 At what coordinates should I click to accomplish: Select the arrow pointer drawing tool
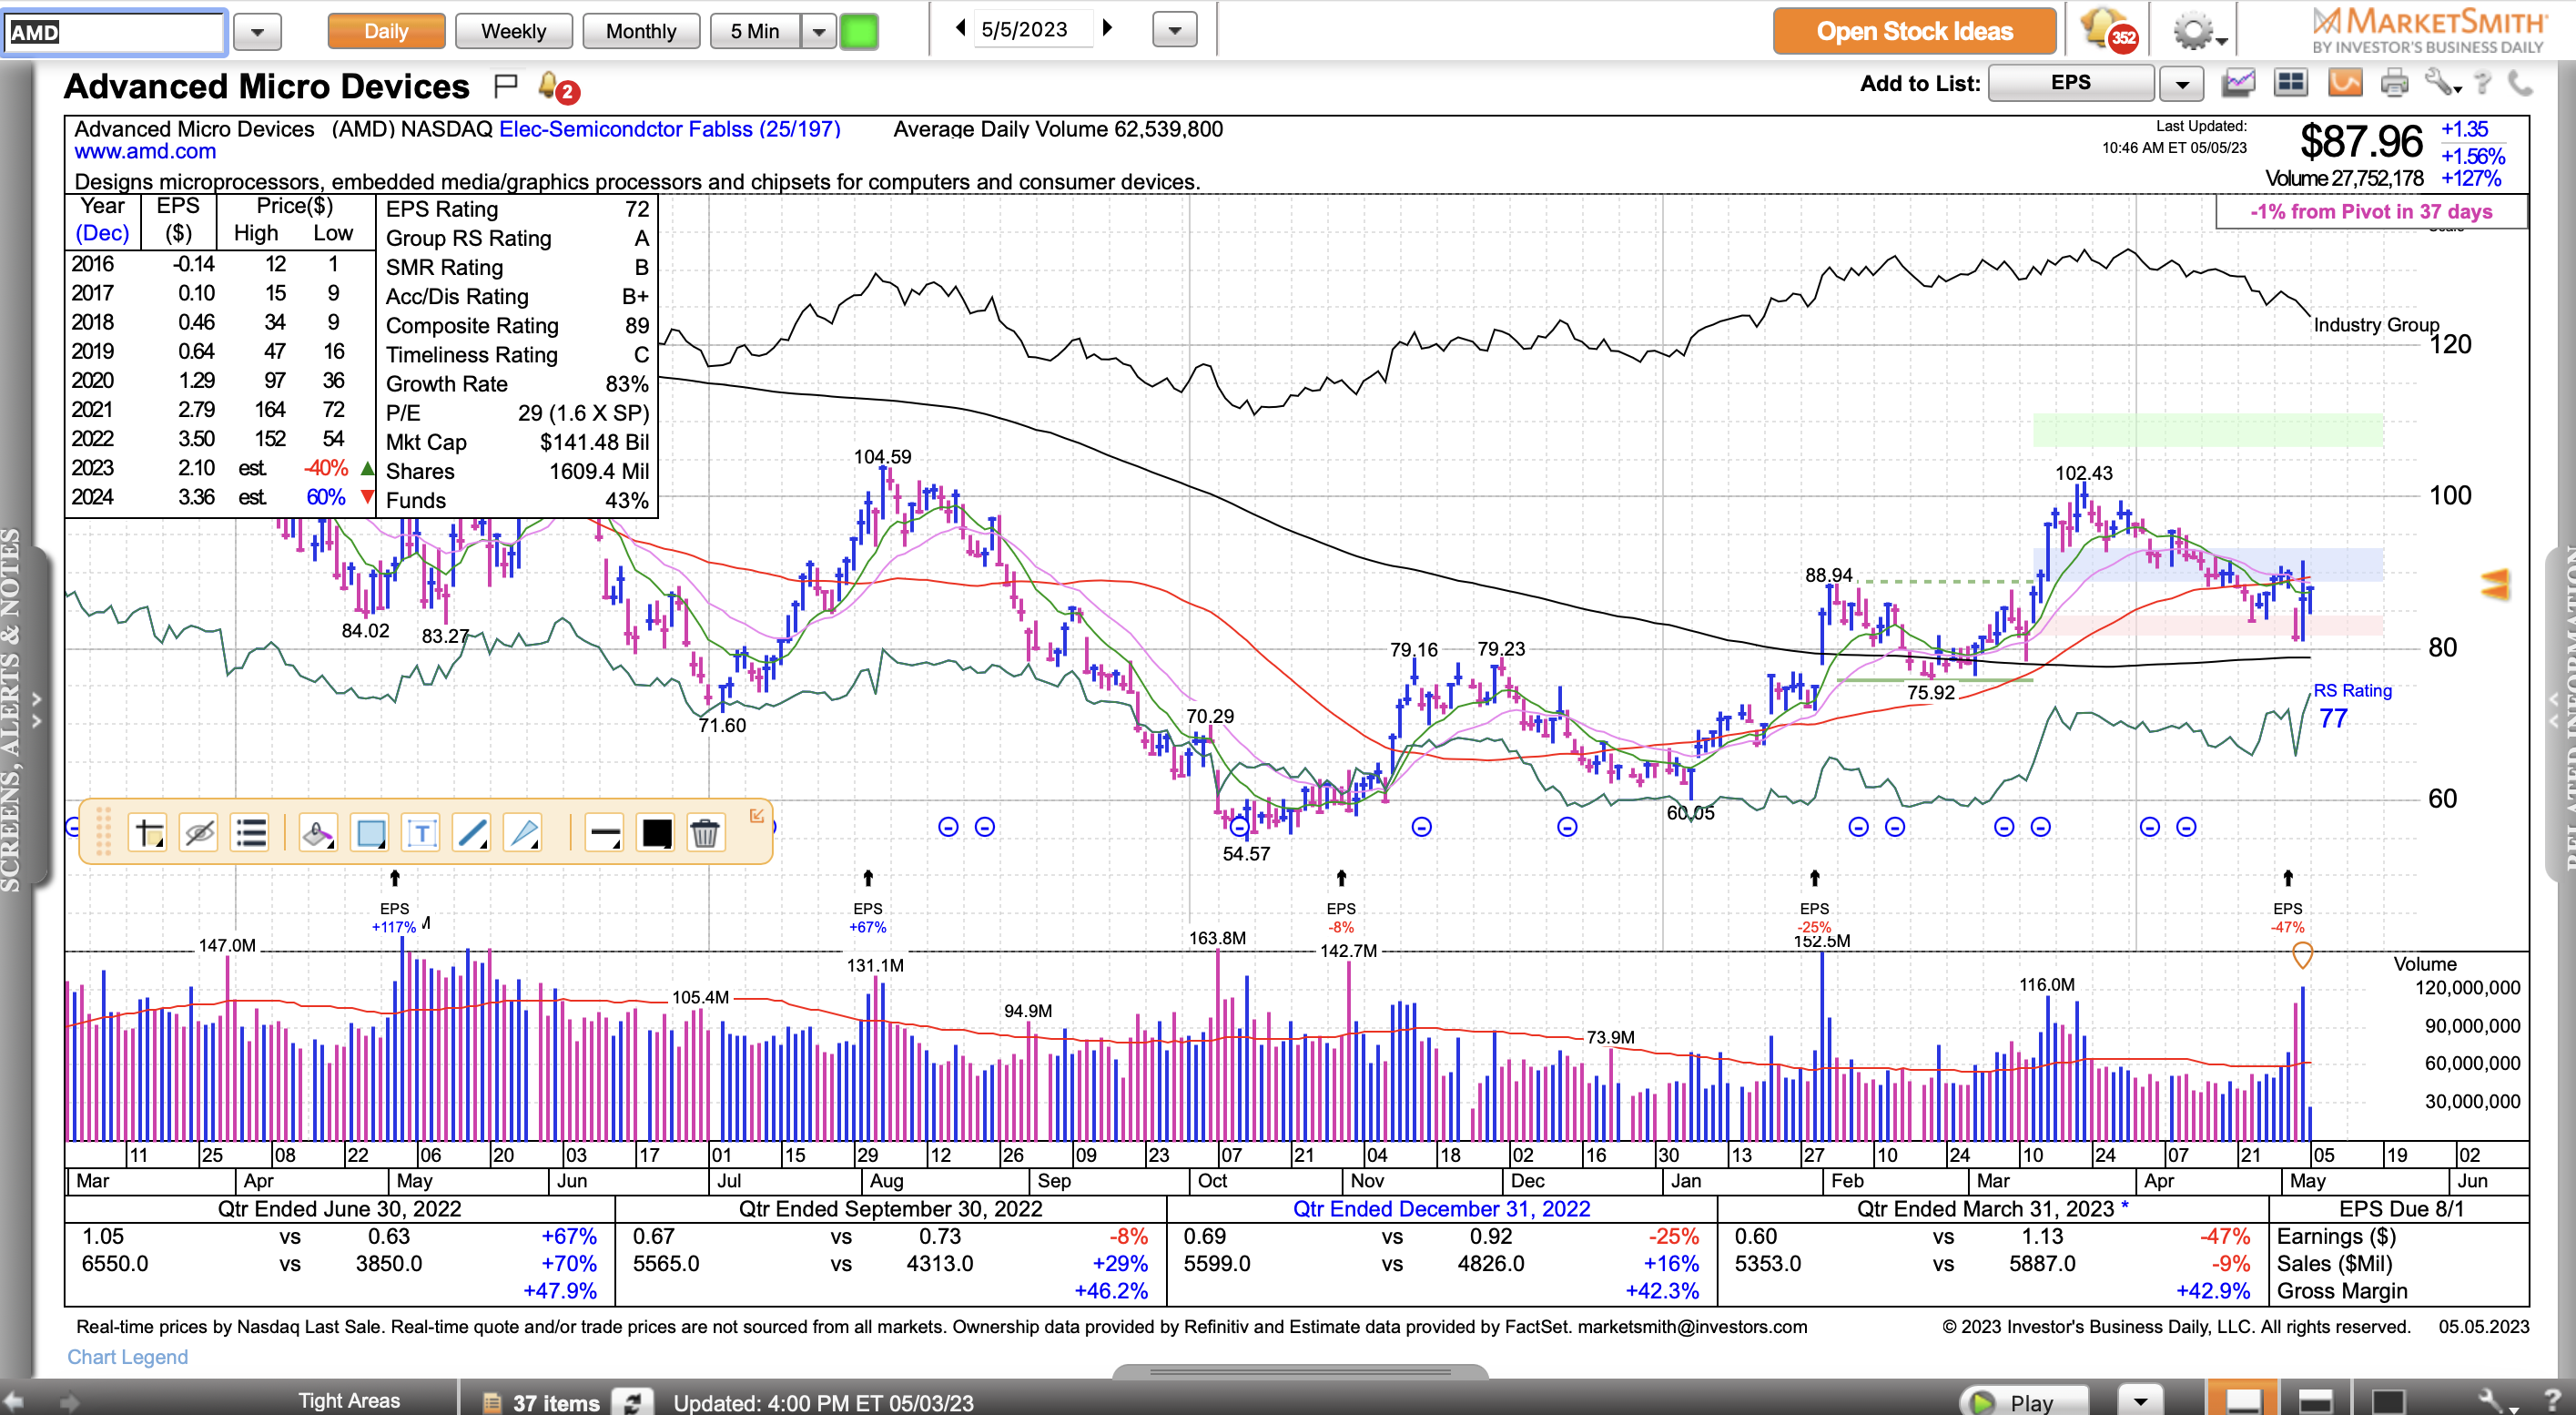point(523,832)
